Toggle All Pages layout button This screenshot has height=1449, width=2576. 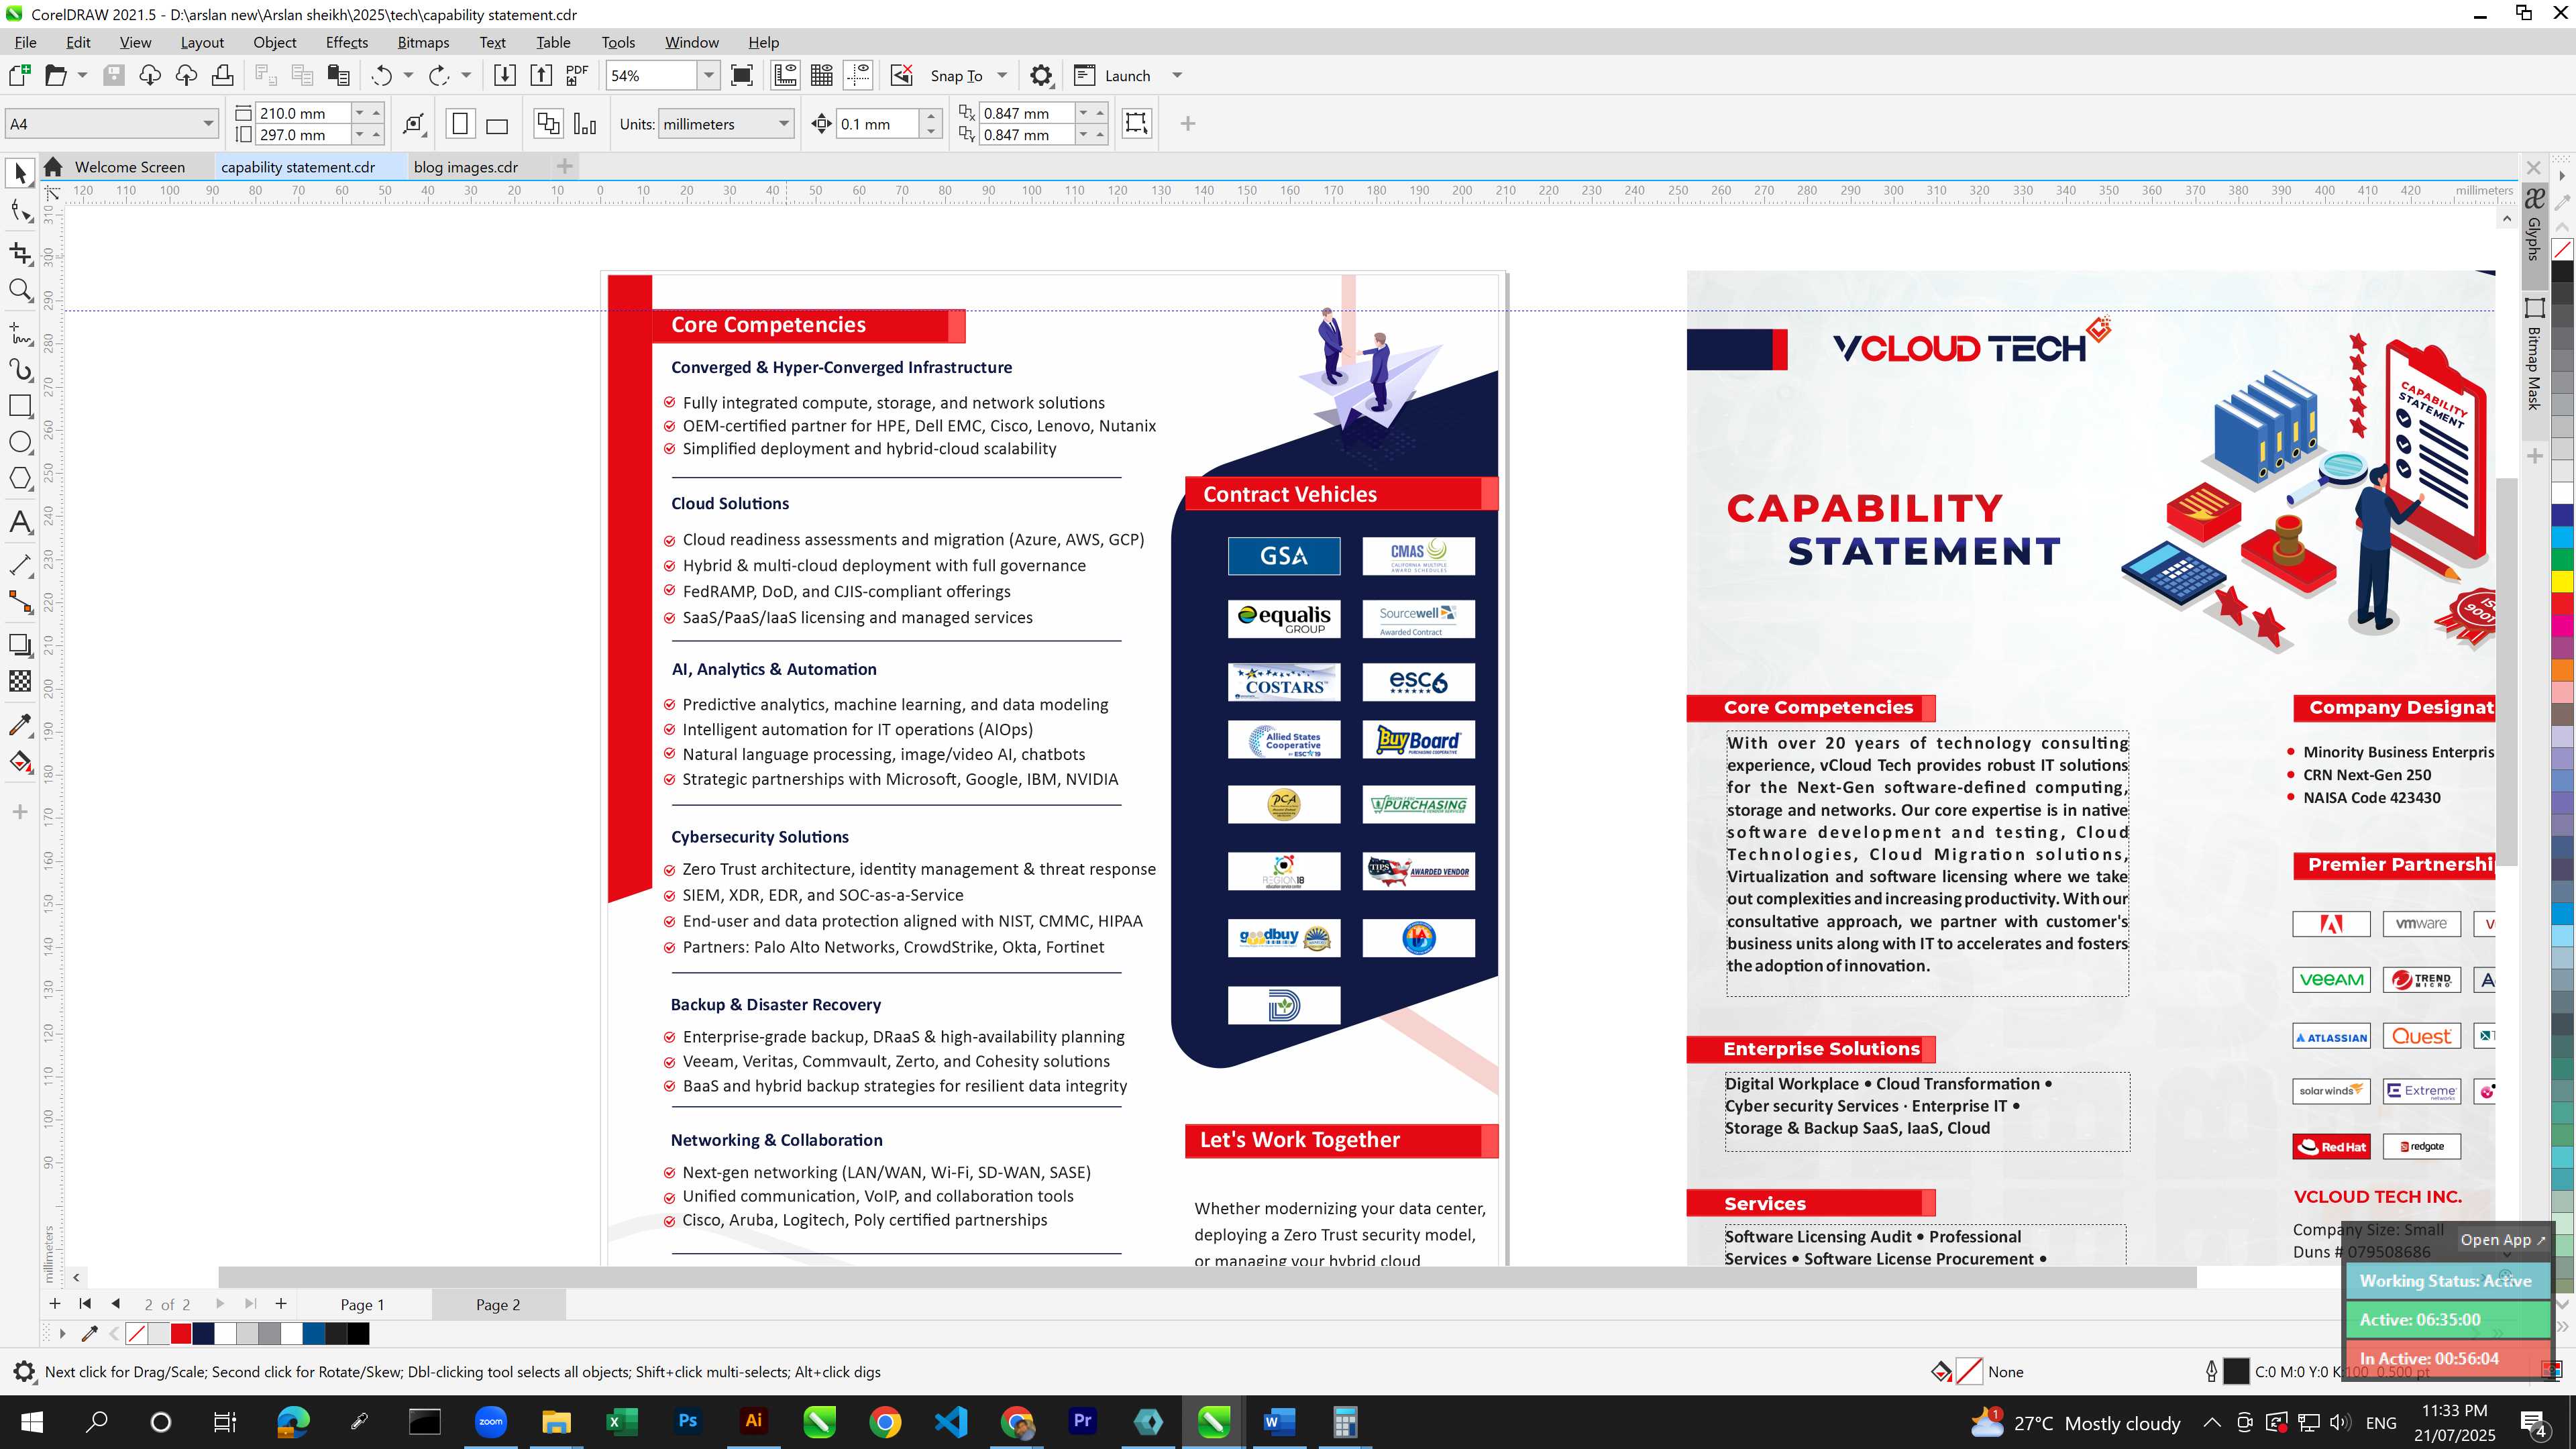548,124
